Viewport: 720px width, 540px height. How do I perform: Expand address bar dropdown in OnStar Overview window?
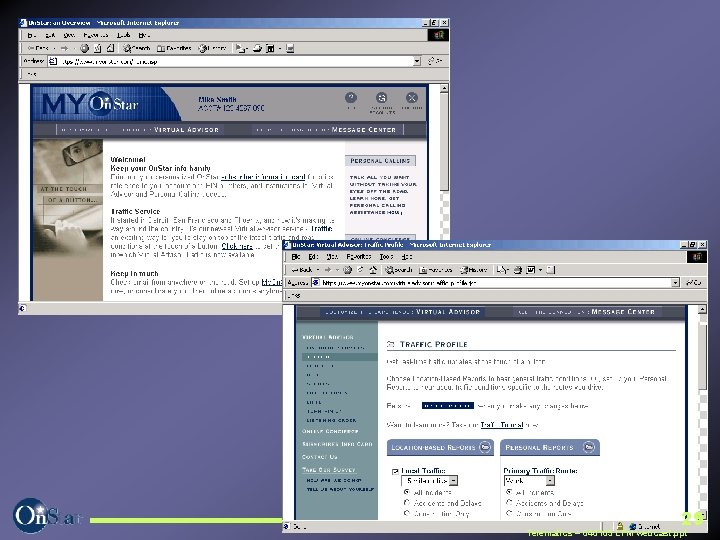[x=417, y=61]
